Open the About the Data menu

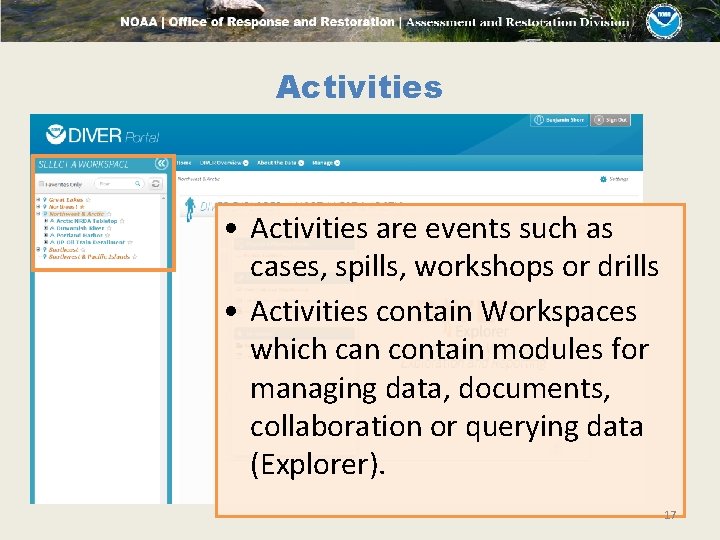(280, 163)
